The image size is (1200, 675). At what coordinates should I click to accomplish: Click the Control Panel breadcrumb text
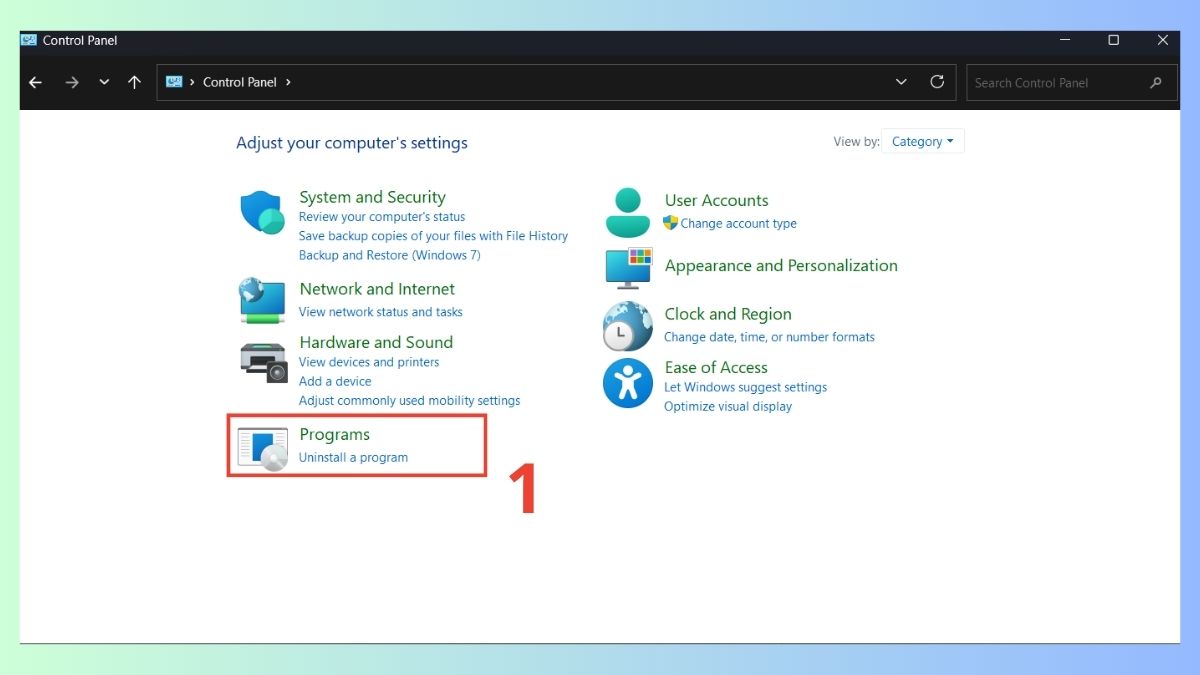coord(240,82)
